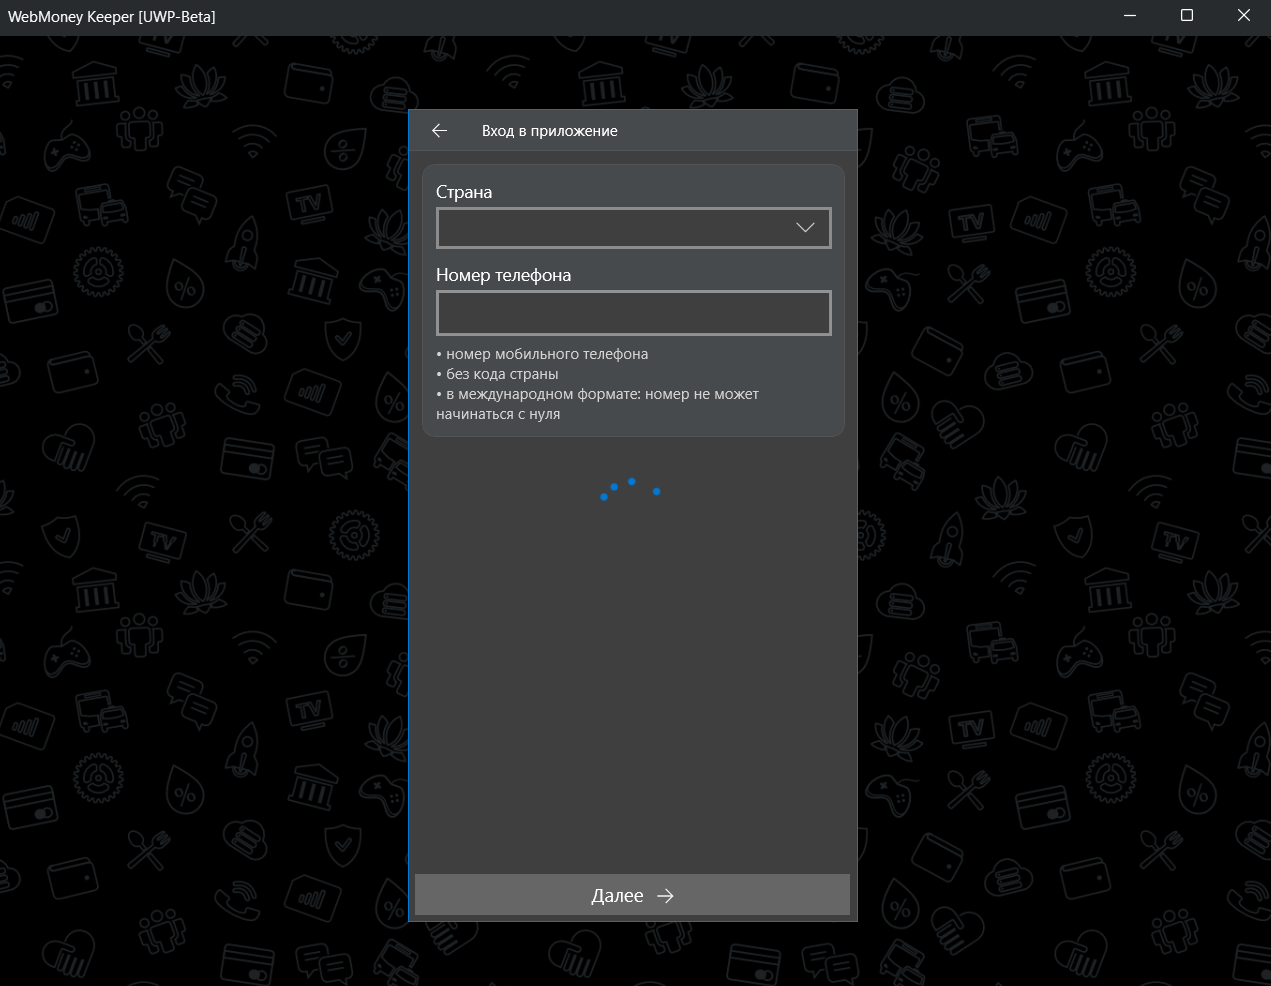Go back using the arrow icon
The height and width of the screenshot is (986, 1271).
439,131
